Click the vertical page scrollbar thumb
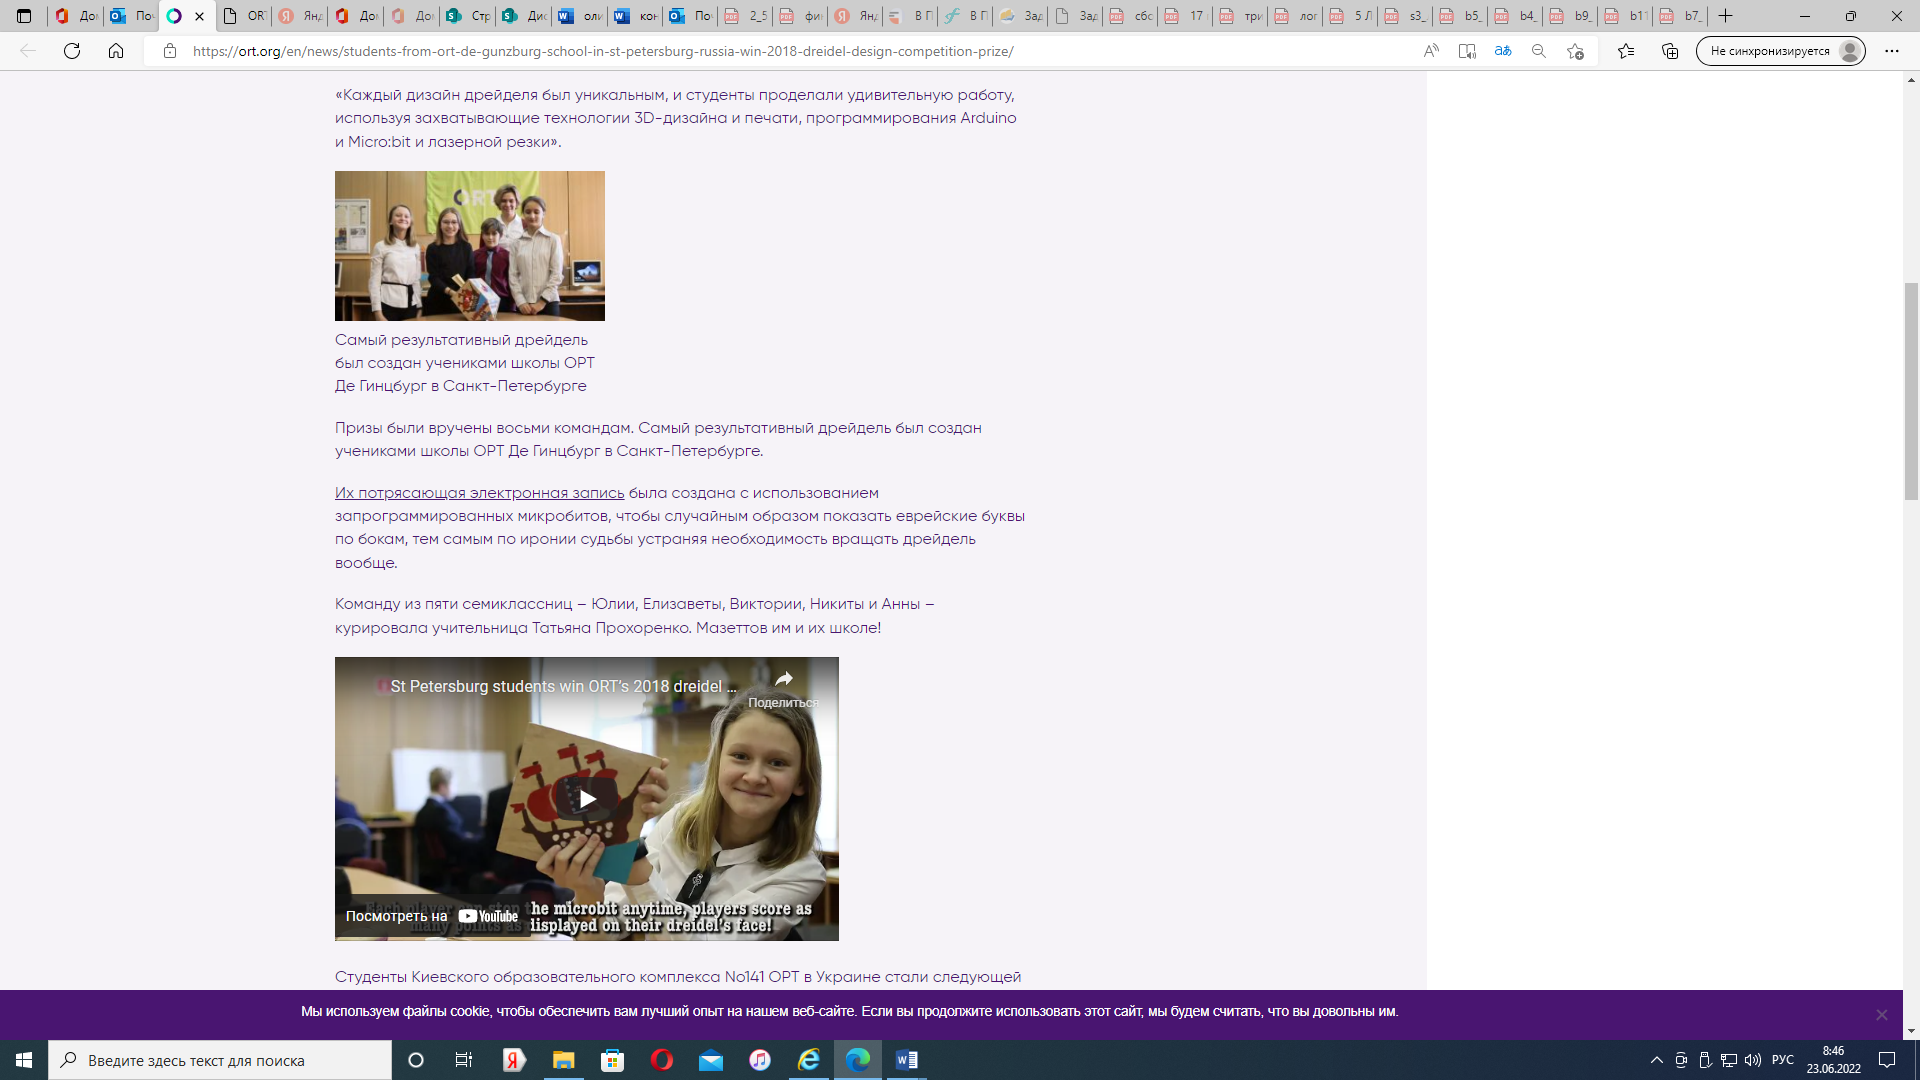The height and width of the screenshot is (1080, 1920). 1911,390
